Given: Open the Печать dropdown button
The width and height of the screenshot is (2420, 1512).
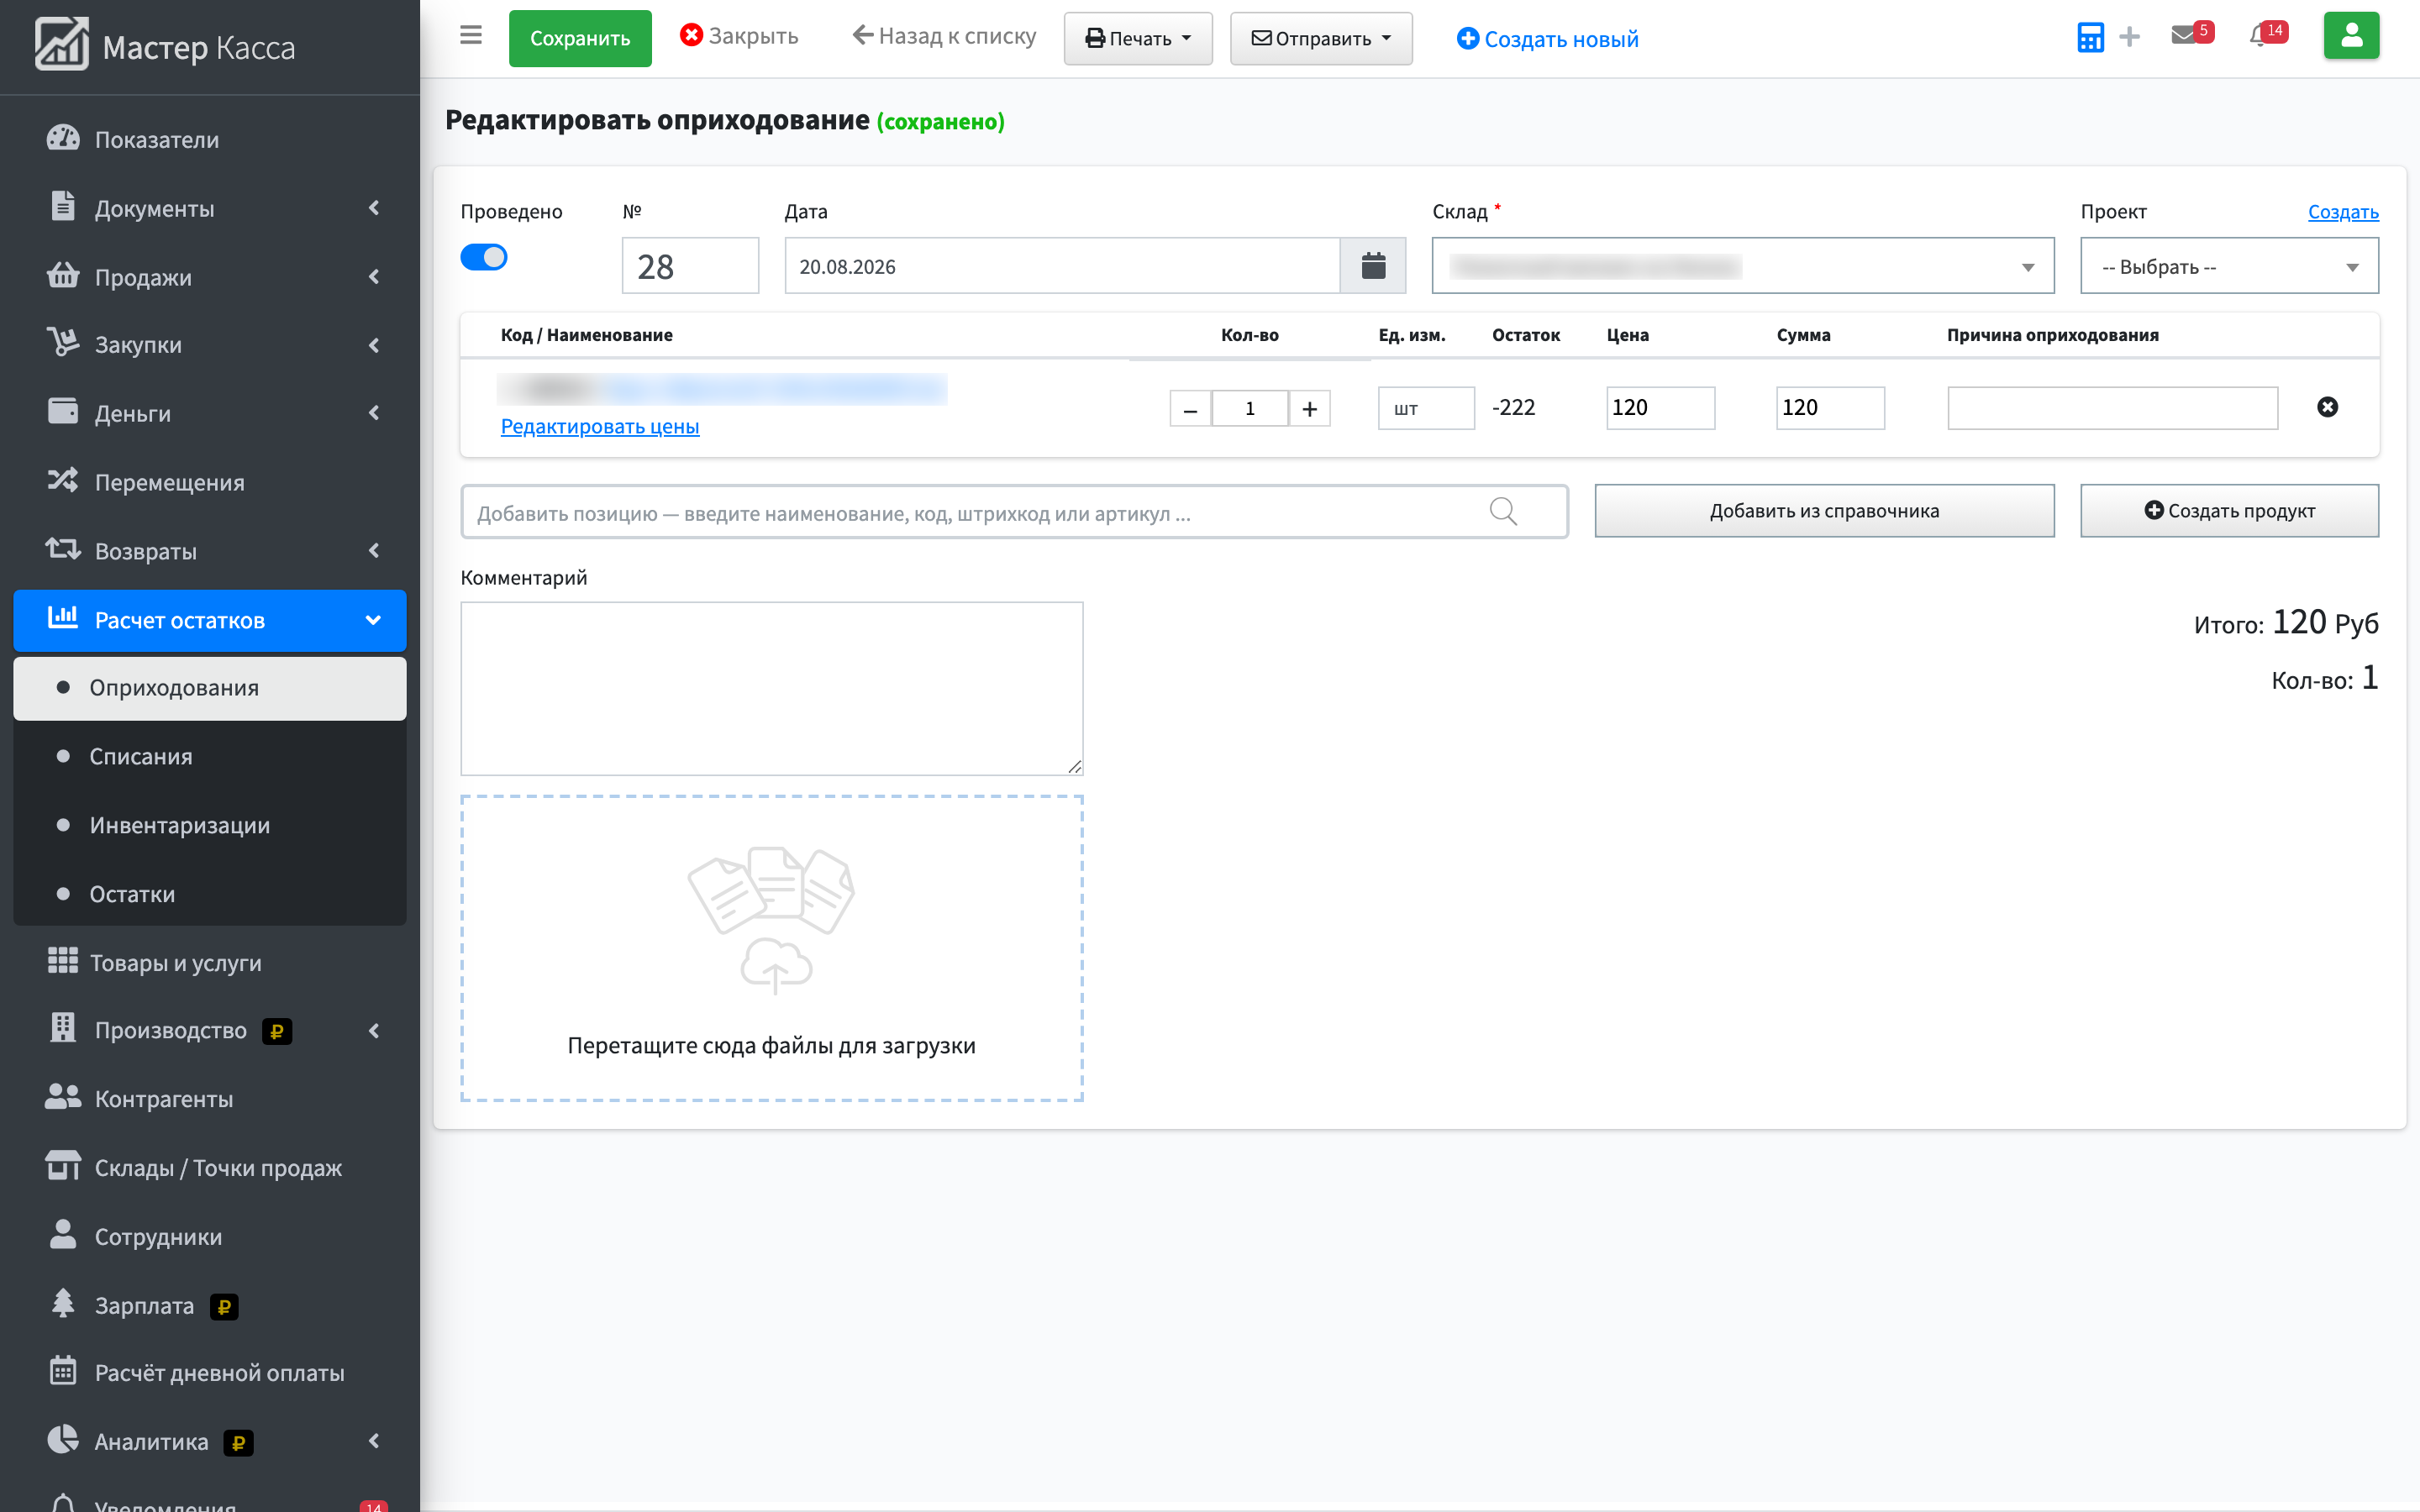Looking at the screenshot, I should coord(1138,39).
